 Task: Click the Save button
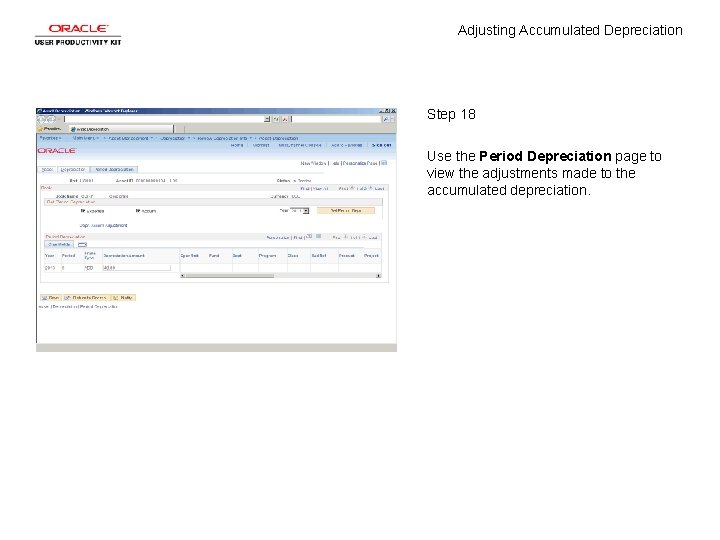coord(51,298)
